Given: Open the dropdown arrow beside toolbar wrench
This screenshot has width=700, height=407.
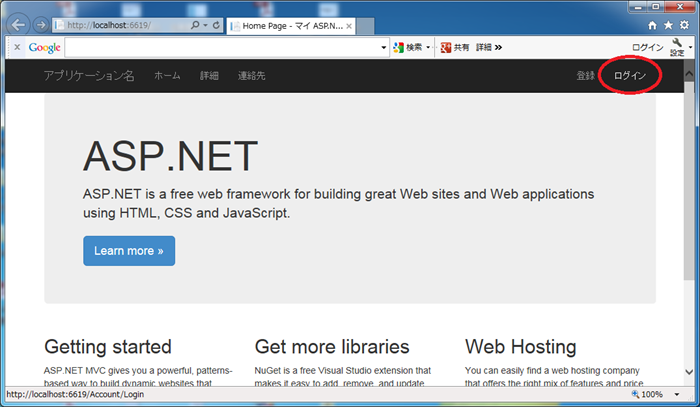Looking at the screenshot, I should pos(690,47).
